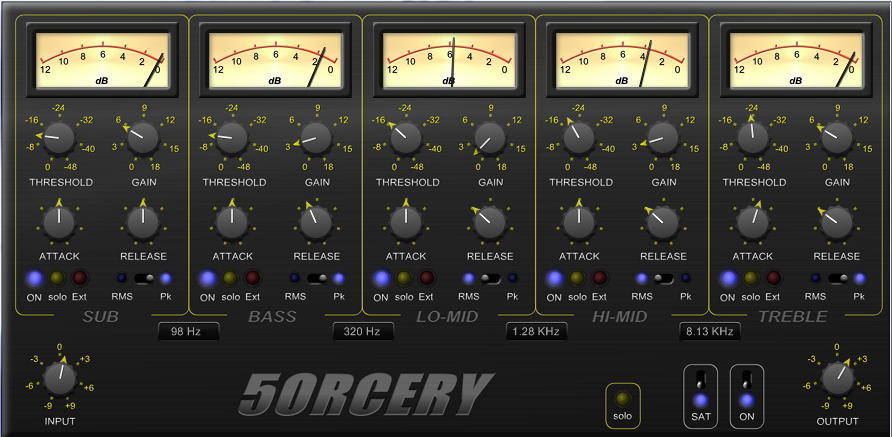892x437 pixels.
Task: Click the INPUT level knob
Action: pos(60,378)
